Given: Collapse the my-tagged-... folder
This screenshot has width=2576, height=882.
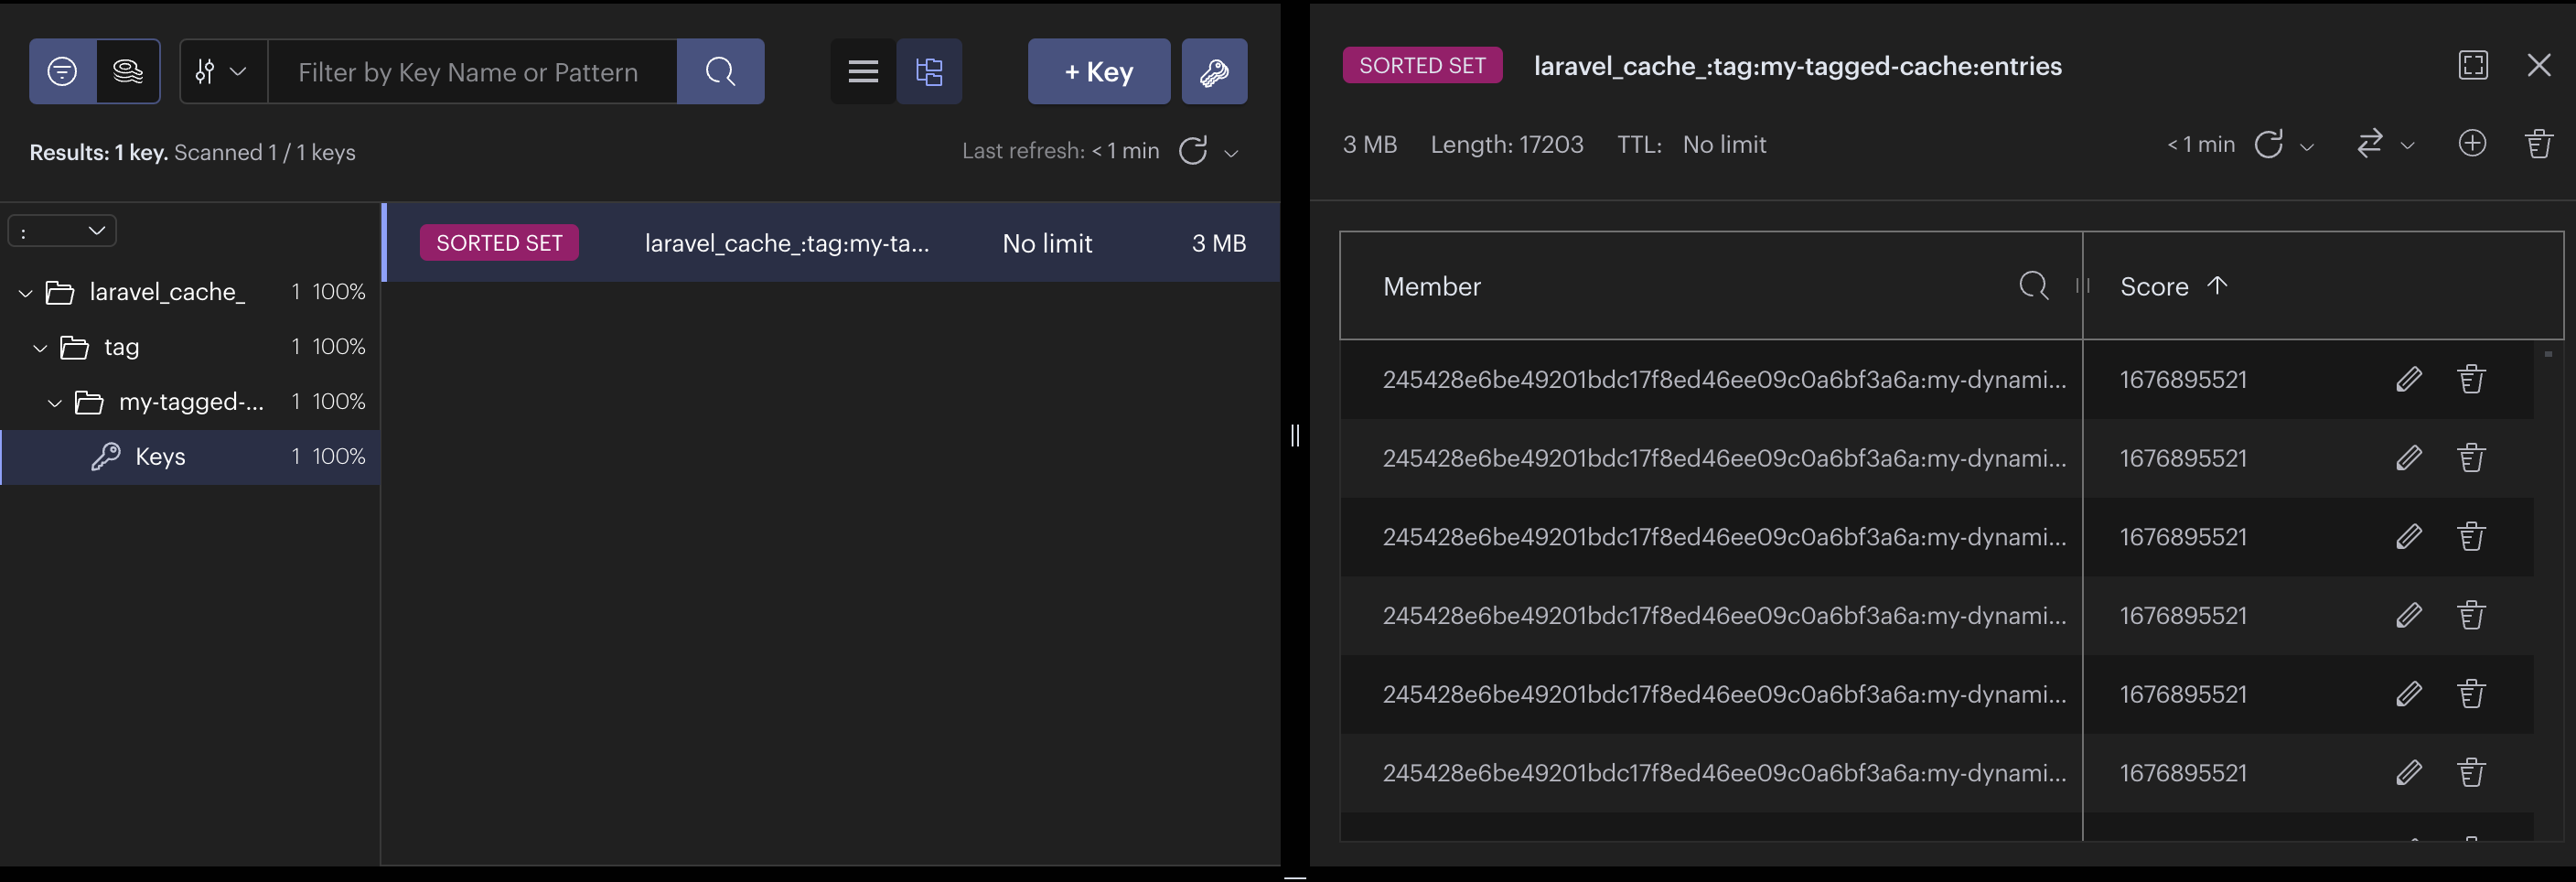Looking at the screenshot, I should coord(55,403).
